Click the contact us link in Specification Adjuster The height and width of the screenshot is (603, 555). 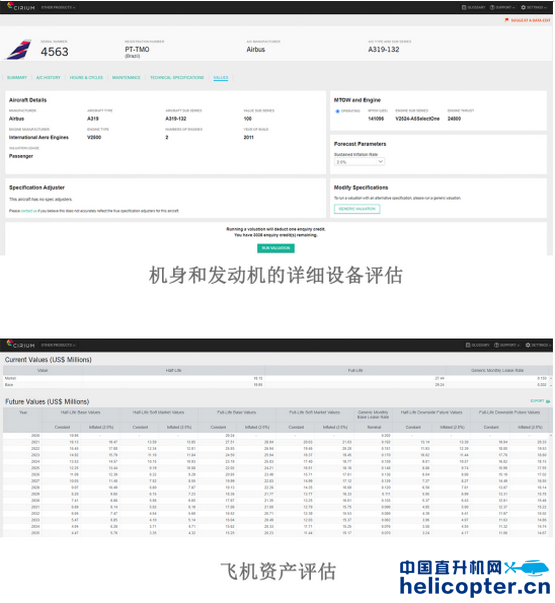[x=29, y=211]
